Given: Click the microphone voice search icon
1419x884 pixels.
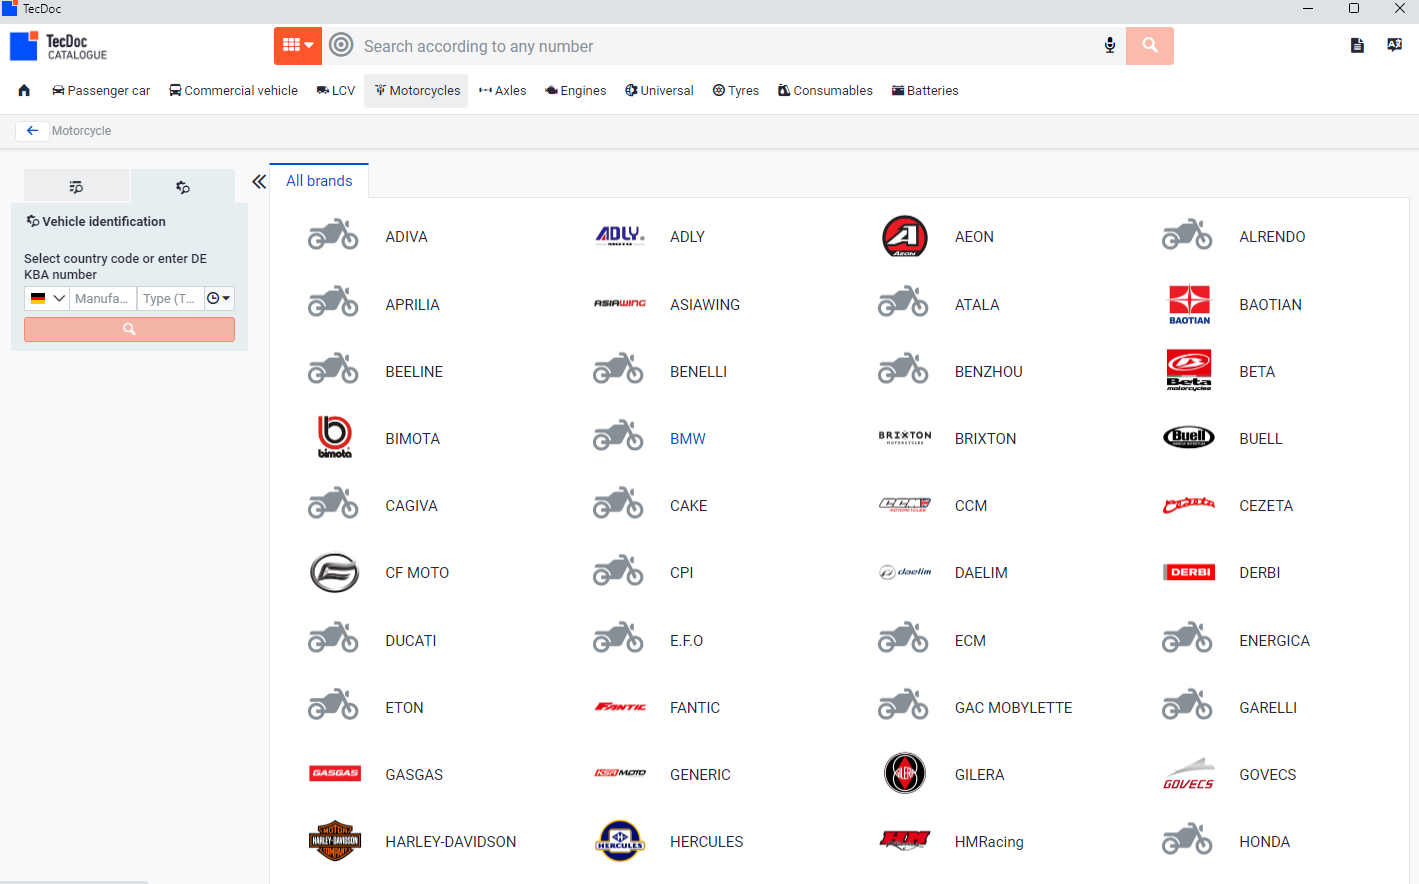Looking at the screenshot, I should pos(1110,46).
